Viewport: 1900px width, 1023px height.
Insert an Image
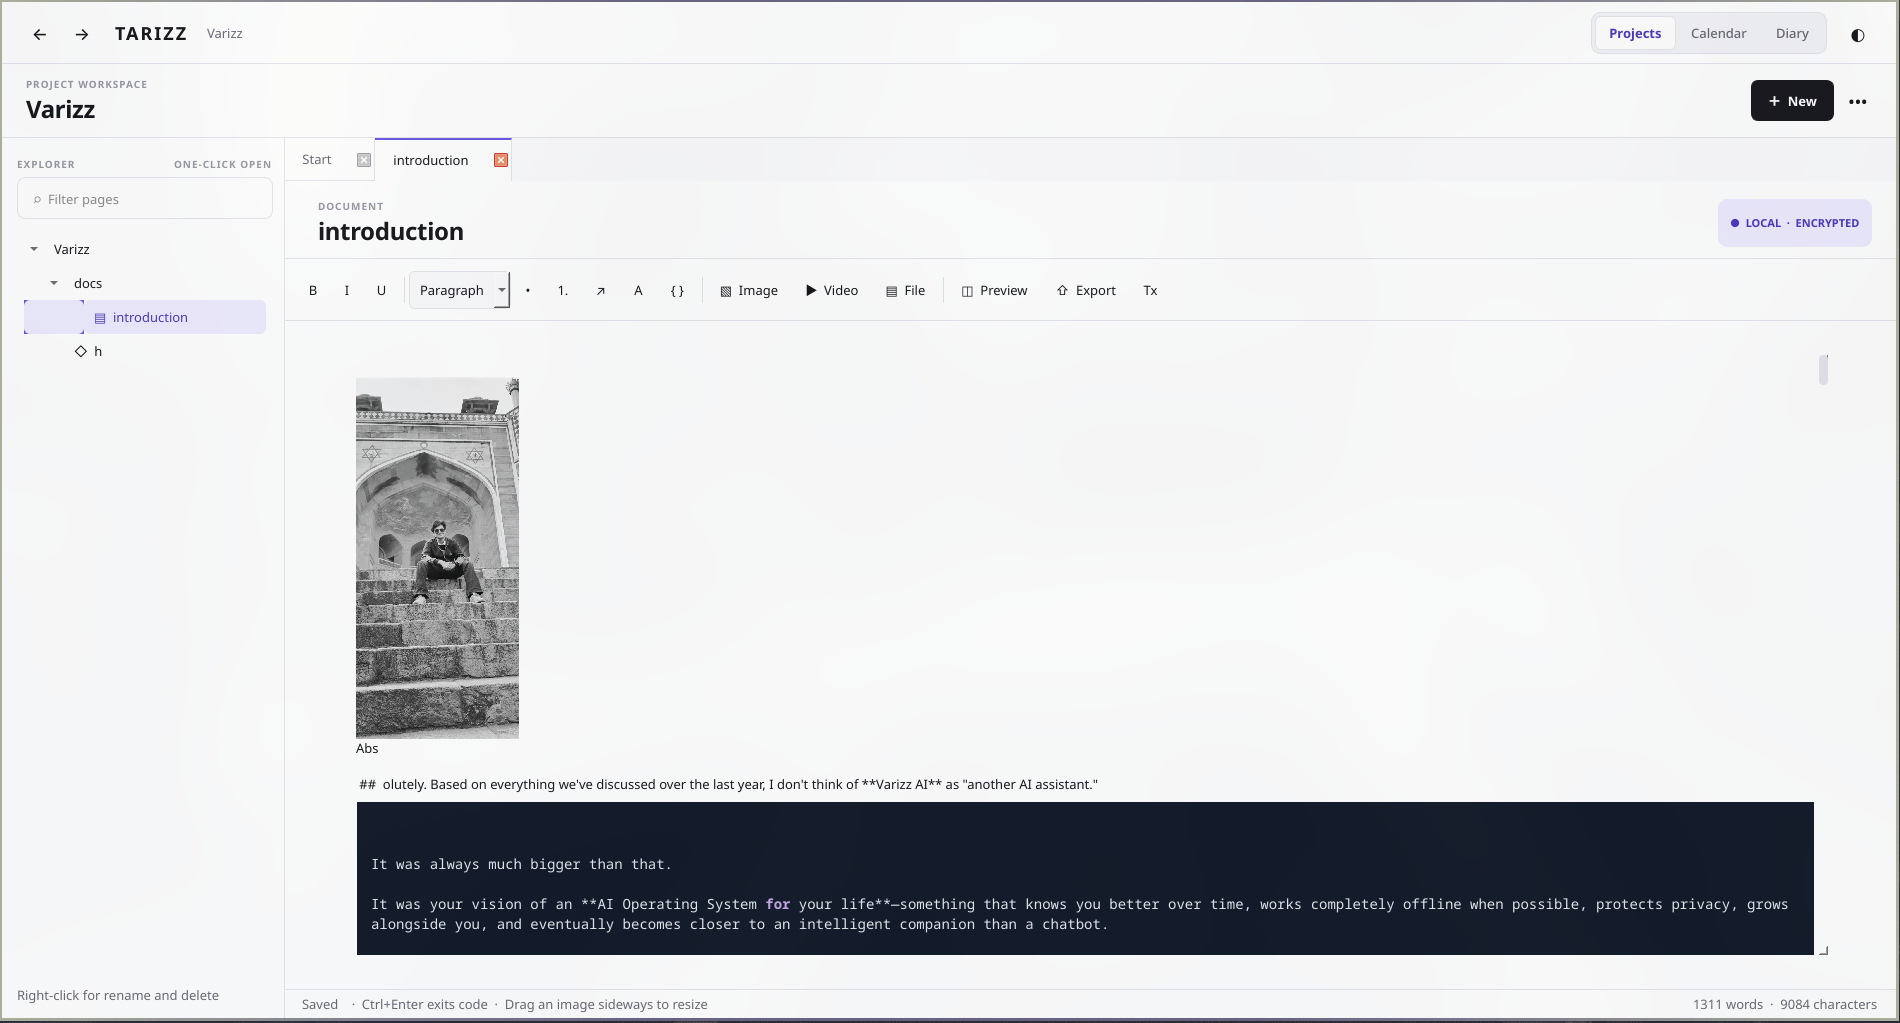point(749,291)
